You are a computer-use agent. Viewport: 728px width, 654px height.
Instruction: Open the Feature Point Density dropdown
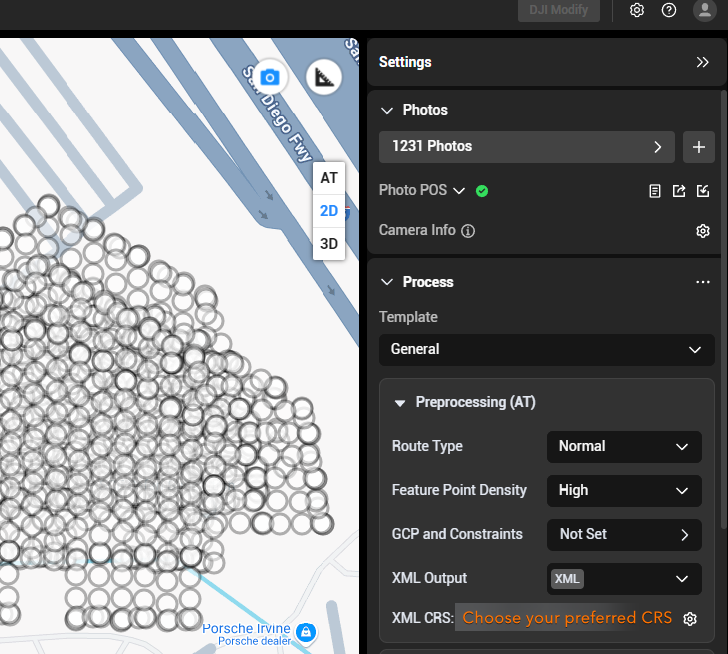click(x=623, y=490)
